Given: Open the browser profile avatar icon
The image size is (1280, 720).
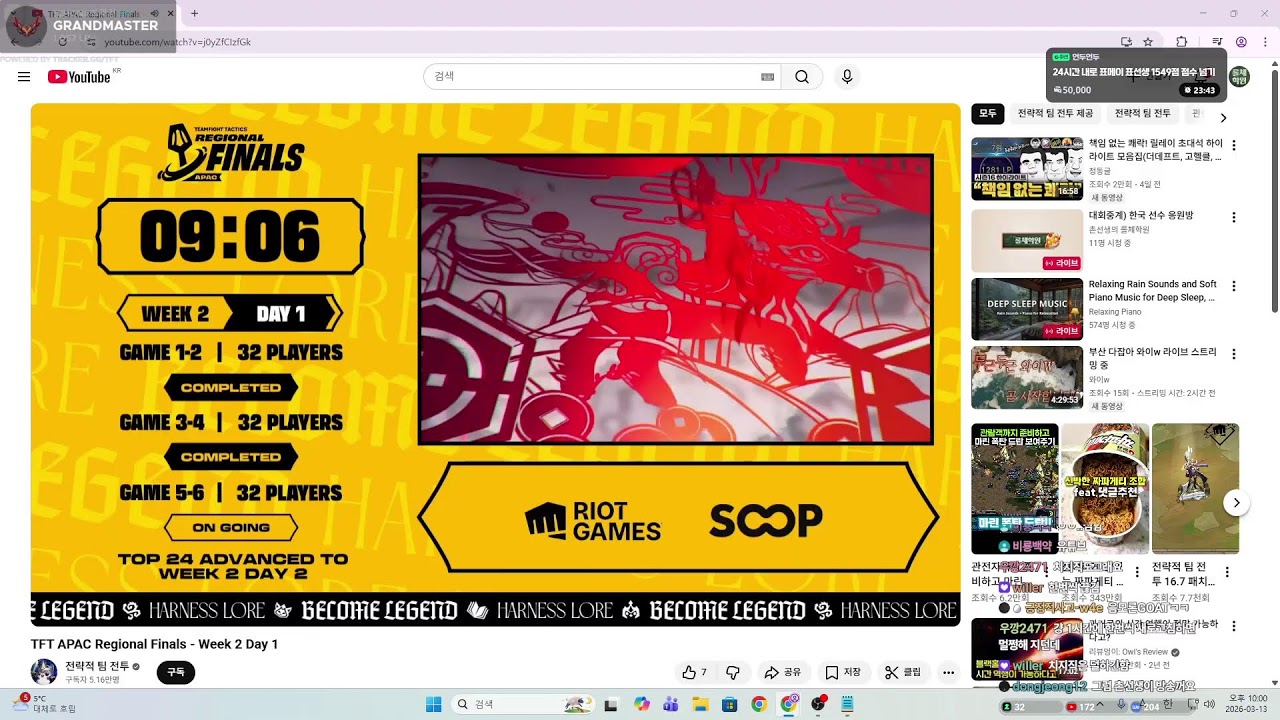Looking at the screenshot, I should [x=1241, y=42].
